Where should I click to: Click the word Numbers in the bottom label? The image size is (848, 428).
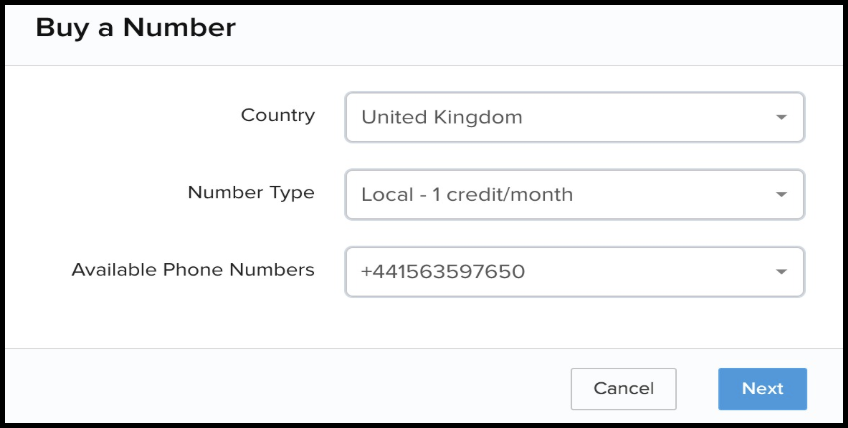(277, 270)
